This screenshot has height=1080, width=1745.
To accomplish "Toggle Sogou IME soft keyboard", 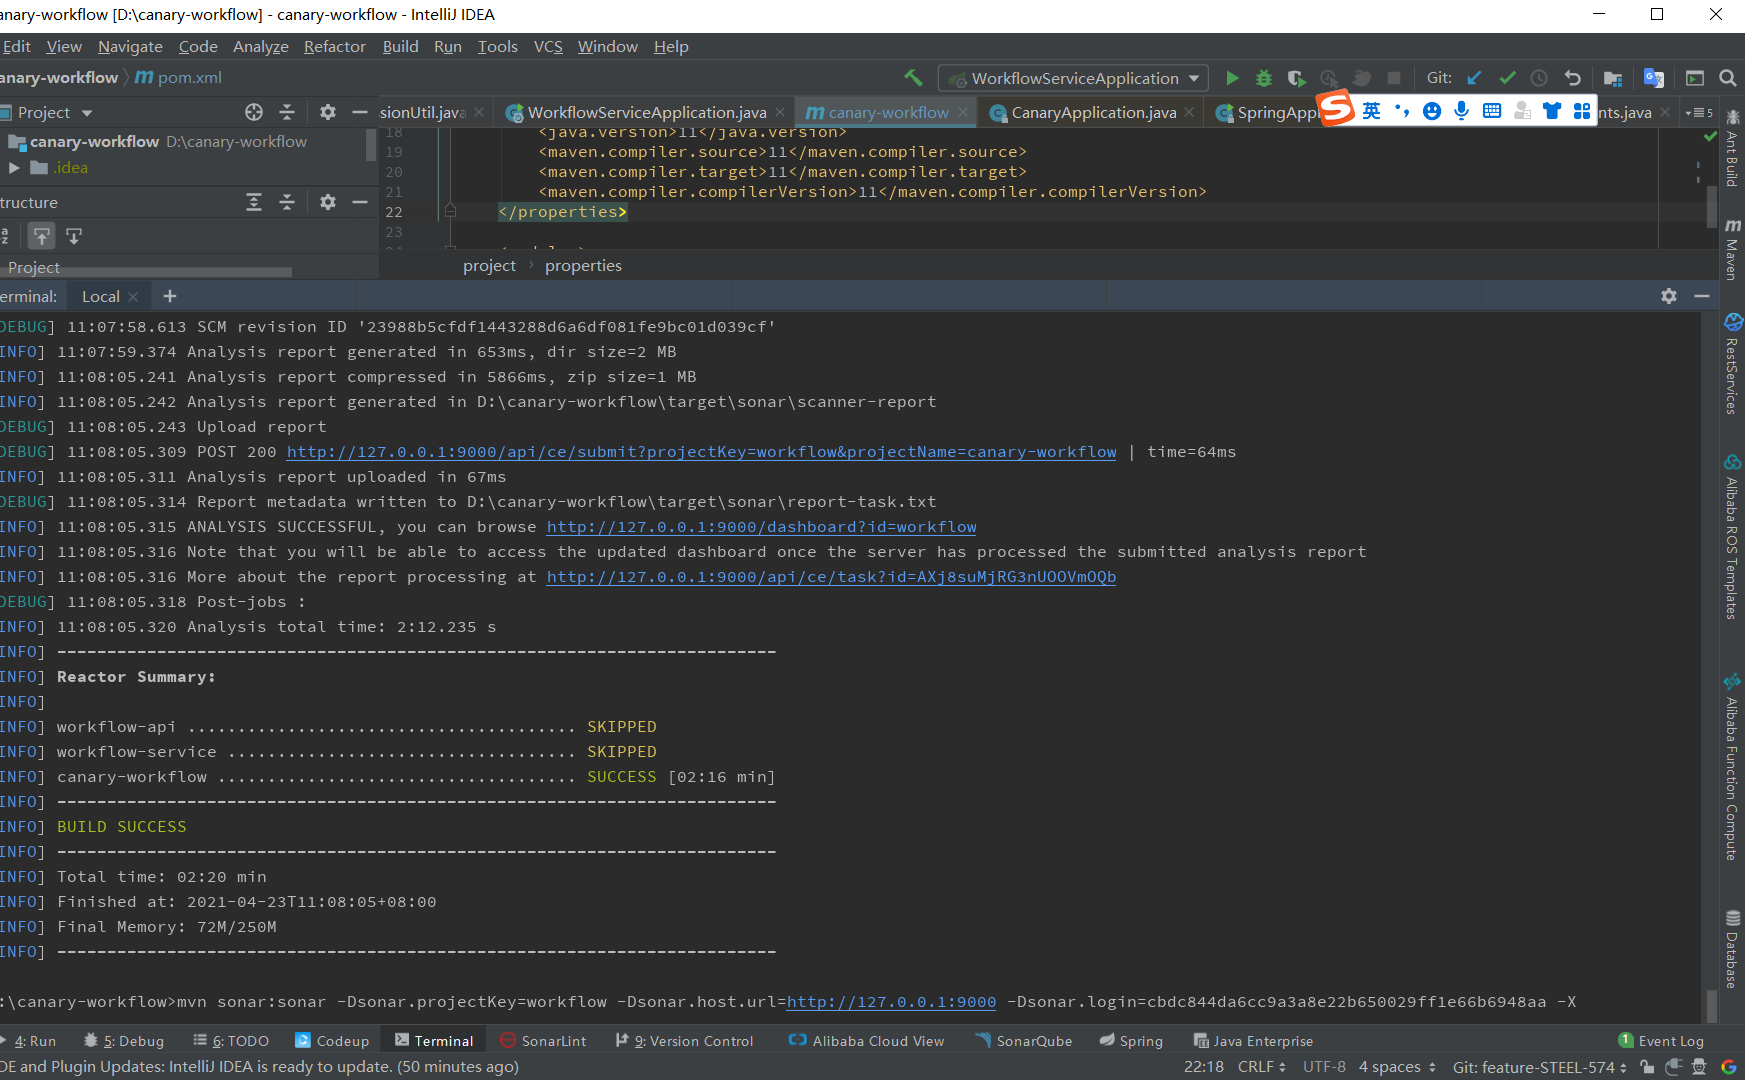I will tap(1492, 111).
